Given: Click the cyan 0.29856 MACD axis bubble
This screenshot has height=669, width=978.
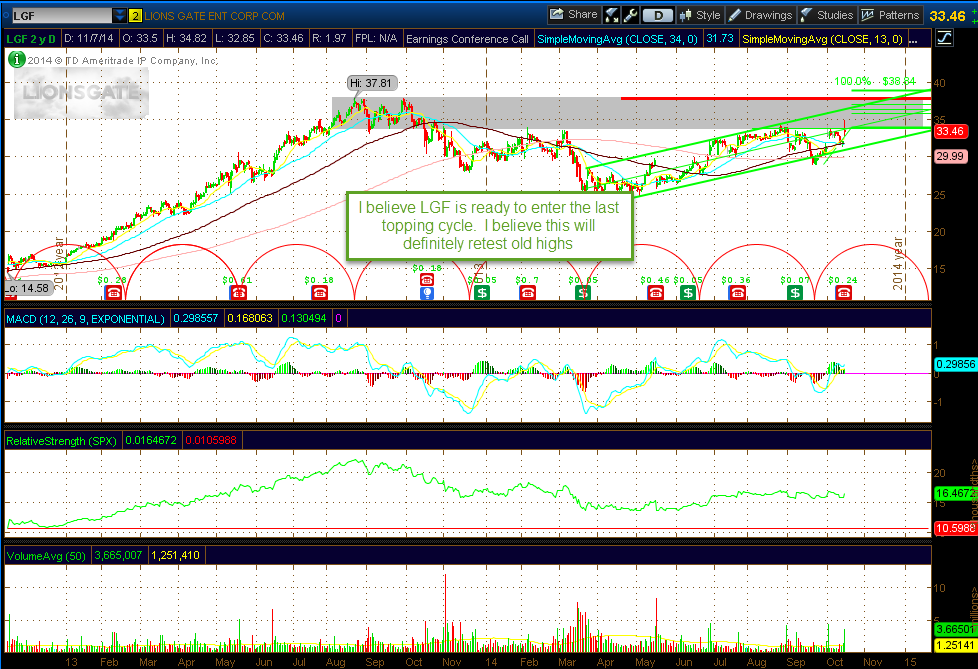Looking at the screenshot, I should click(956, 364).
